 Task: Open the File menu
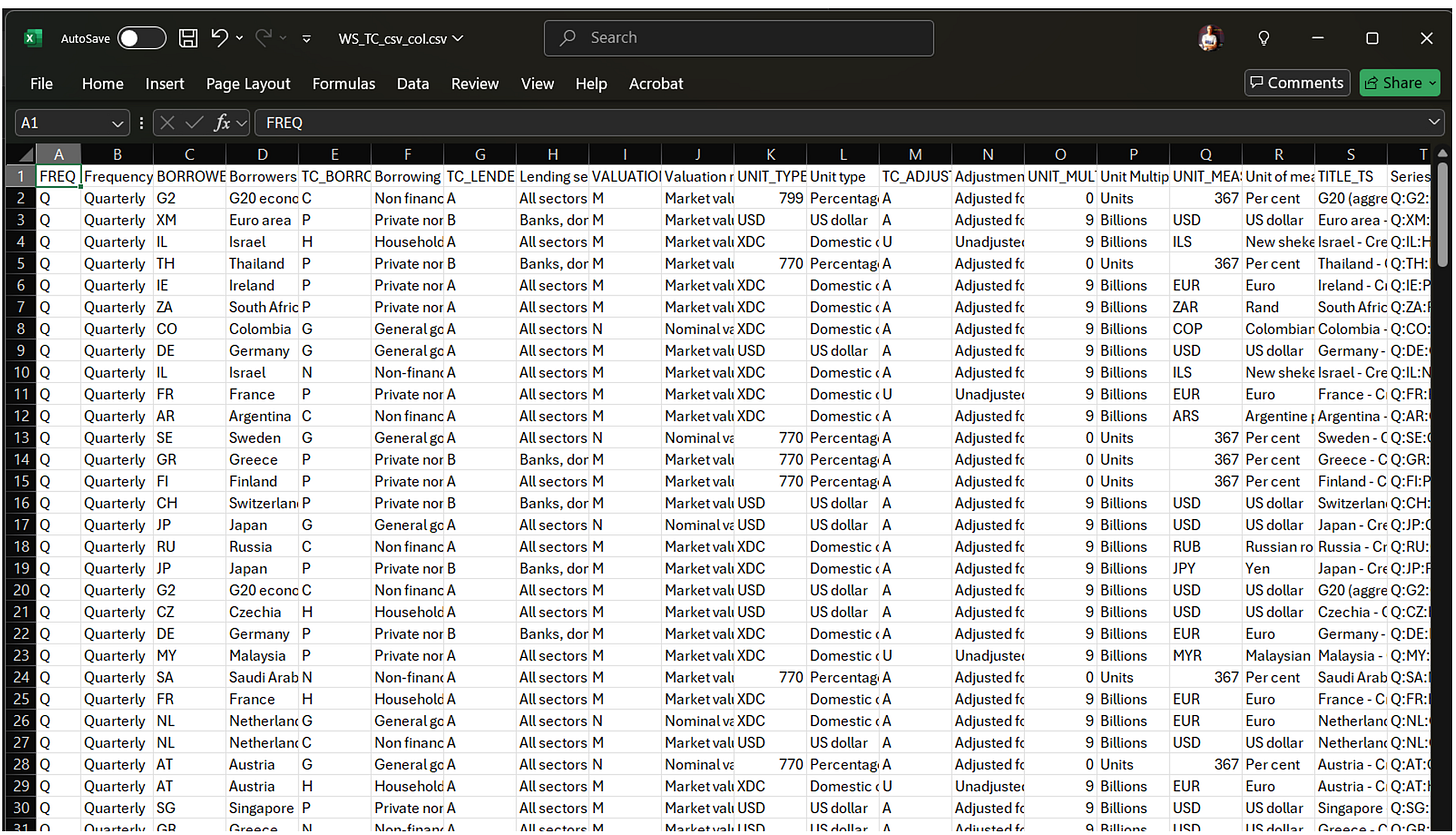41,84
